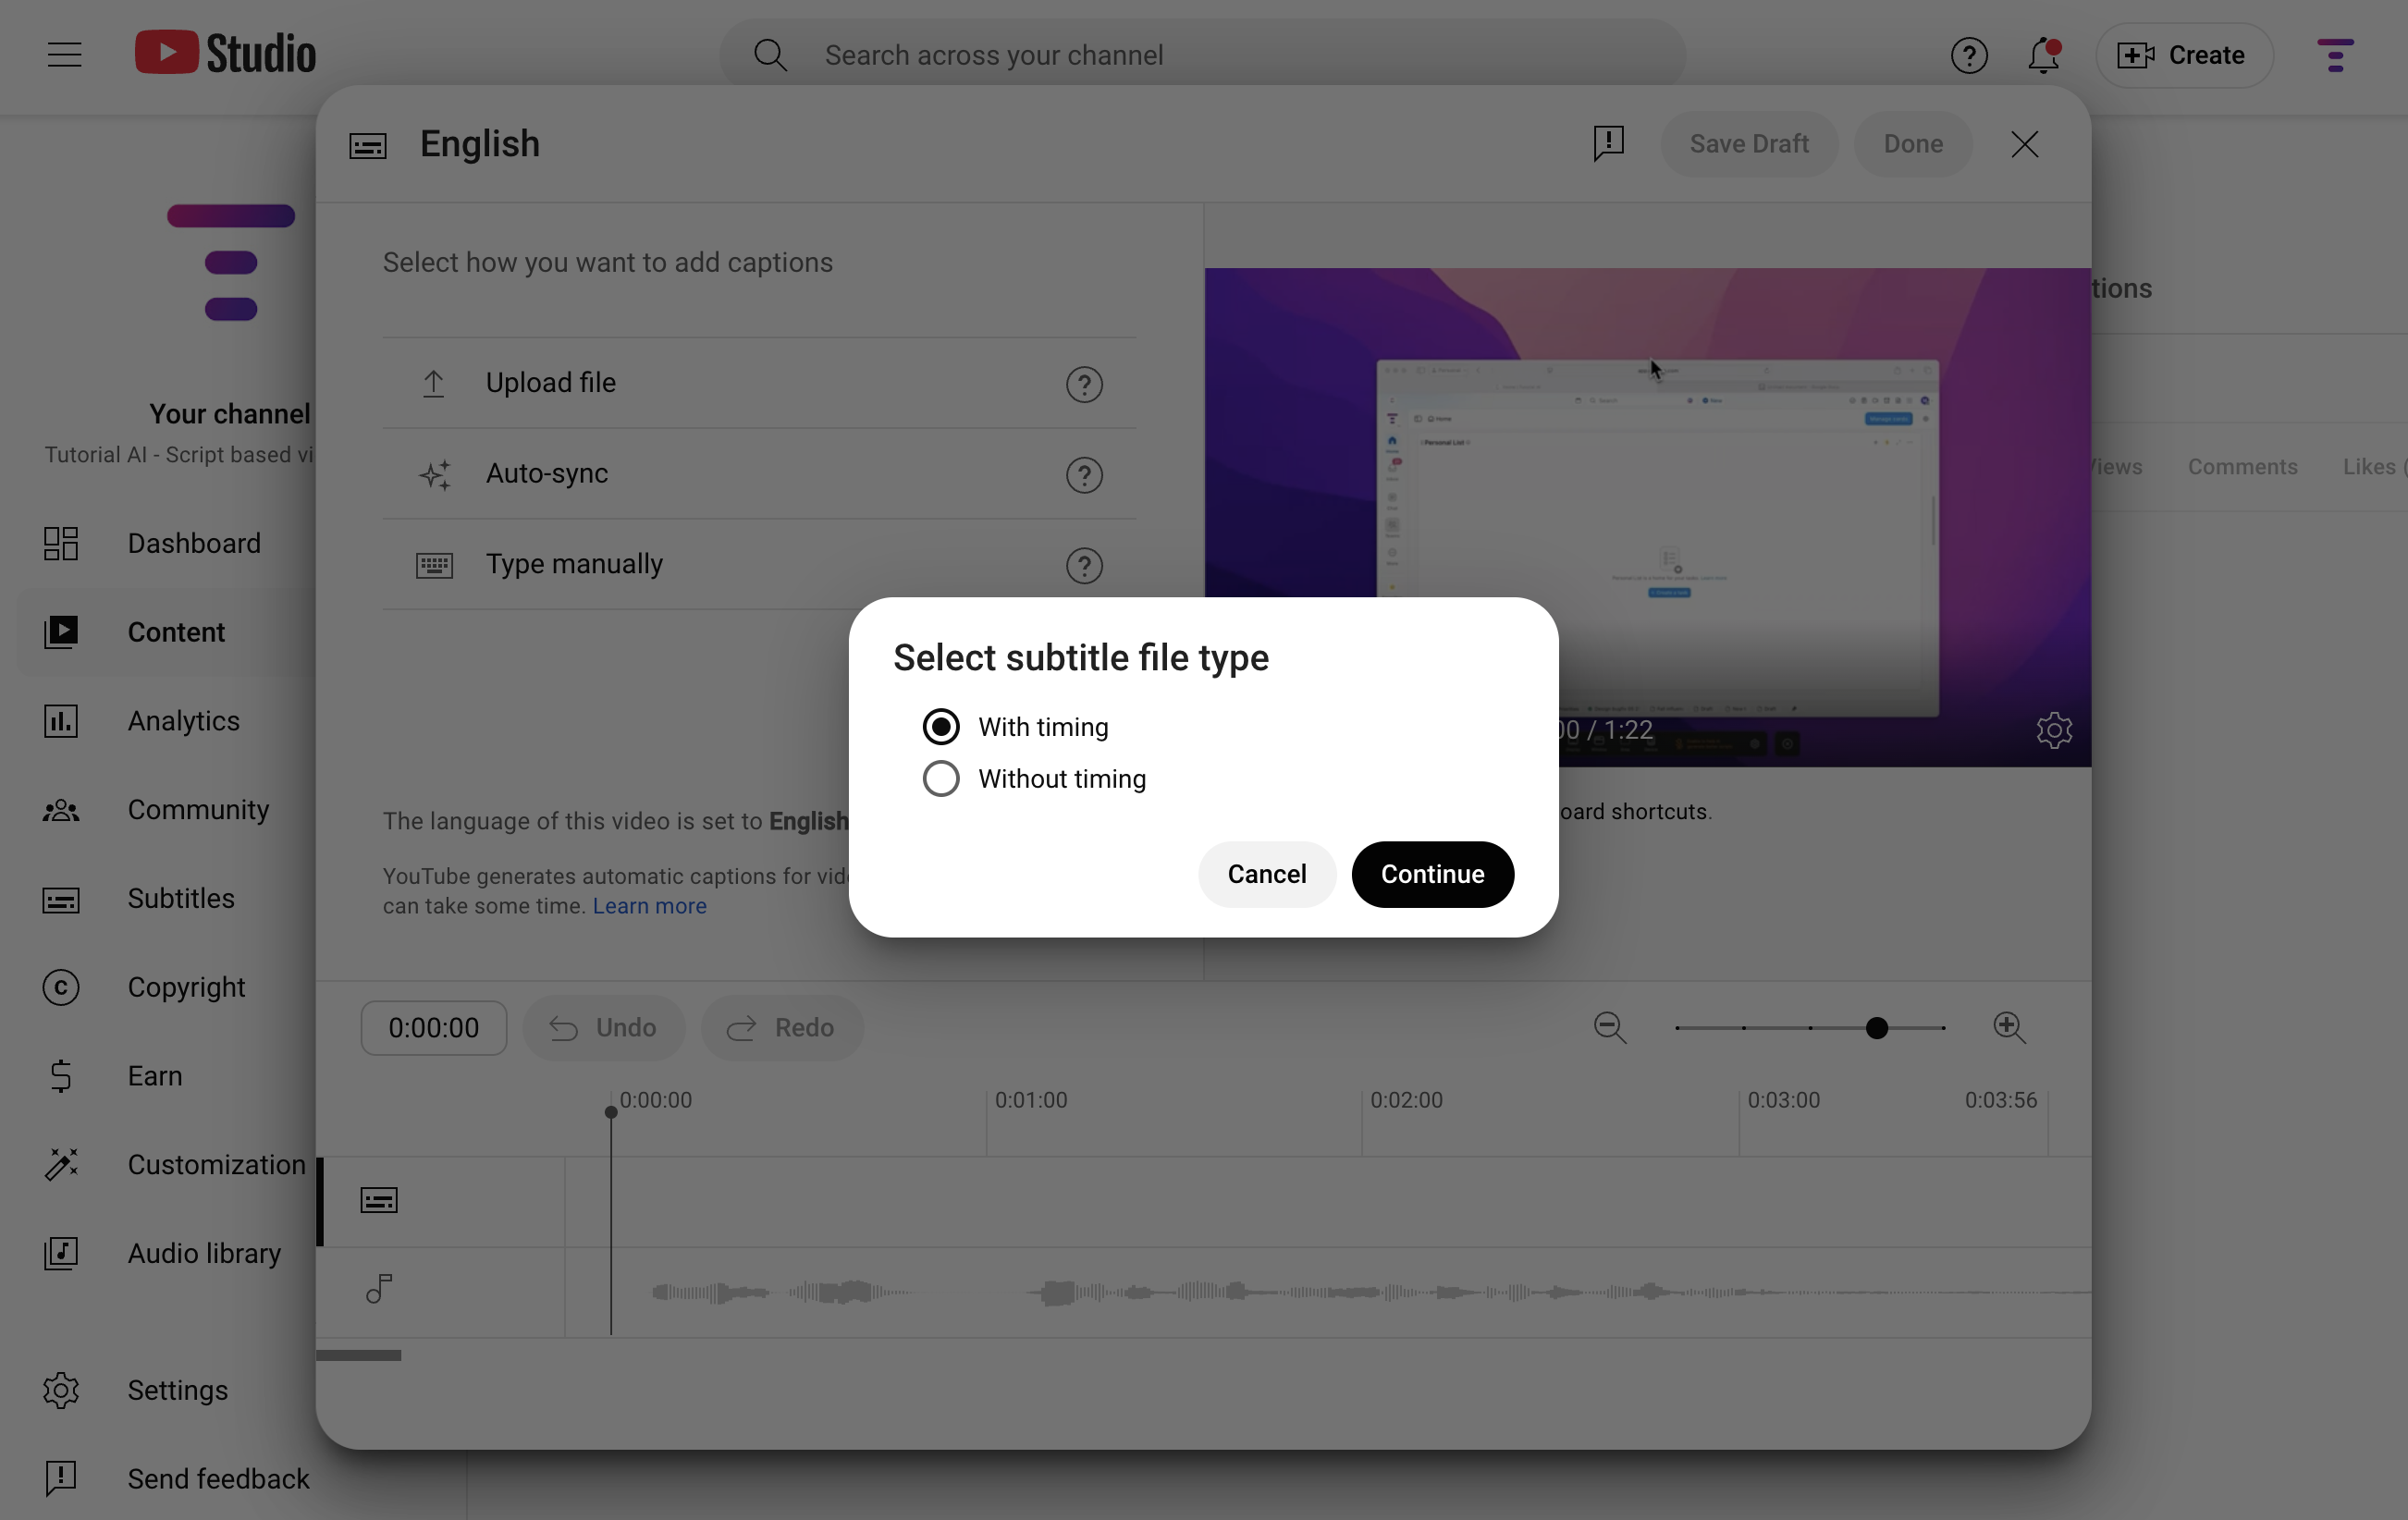Open the Subtitles sidebar menu item

[180, 899]
